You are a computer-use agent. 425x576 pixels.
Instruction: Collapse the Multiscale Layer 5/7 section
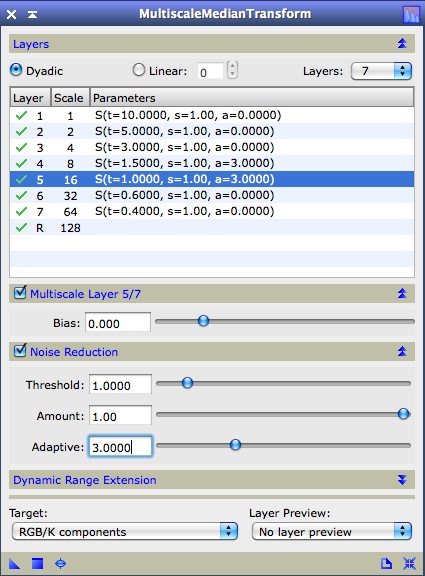(402, 294)
